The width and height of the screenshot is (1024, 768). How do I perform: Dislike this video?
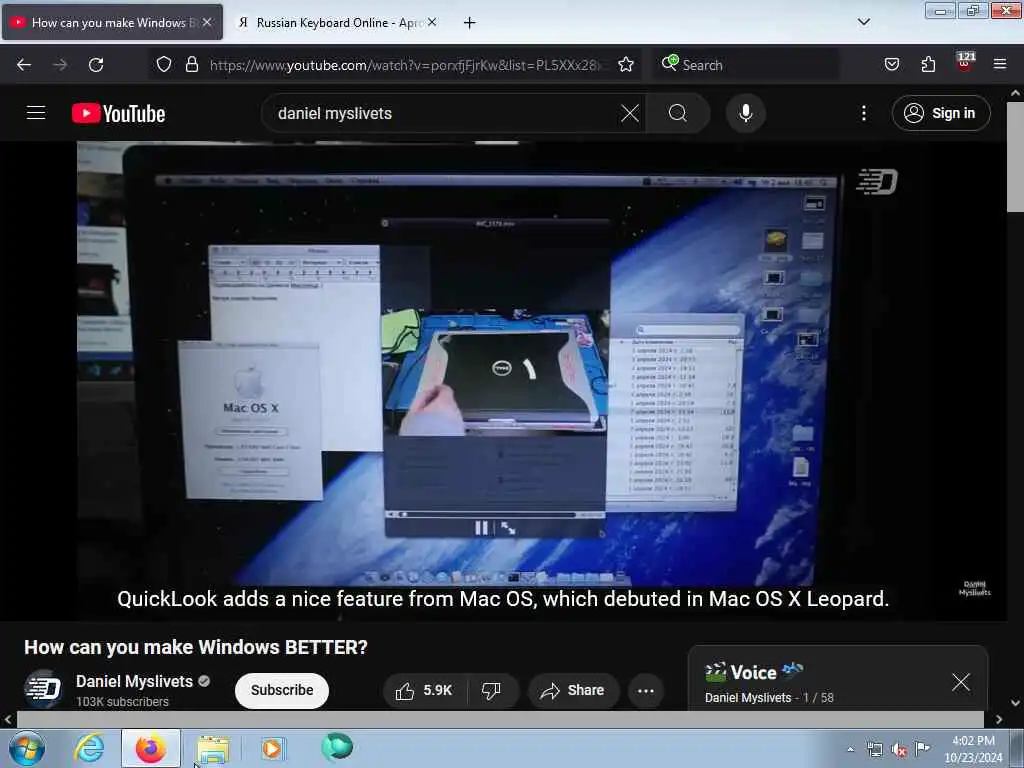point(491,690)
